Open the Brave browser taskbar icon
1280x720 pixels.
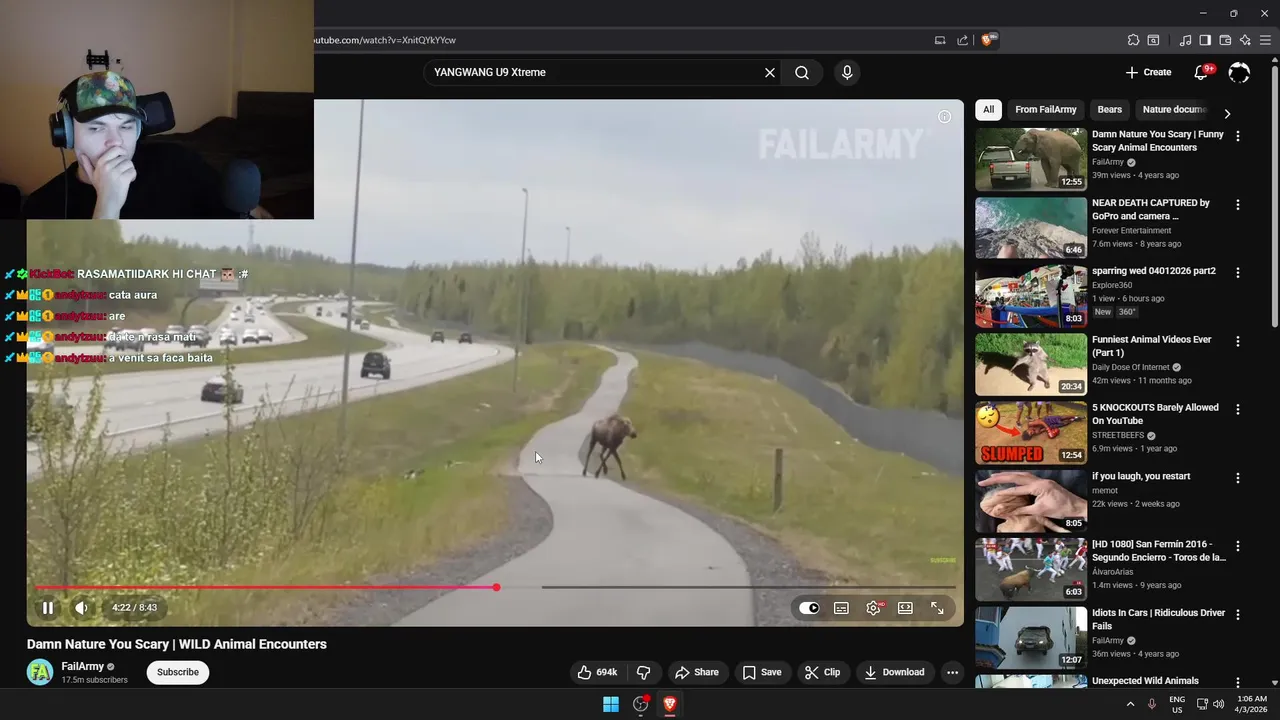pos(669,704)
